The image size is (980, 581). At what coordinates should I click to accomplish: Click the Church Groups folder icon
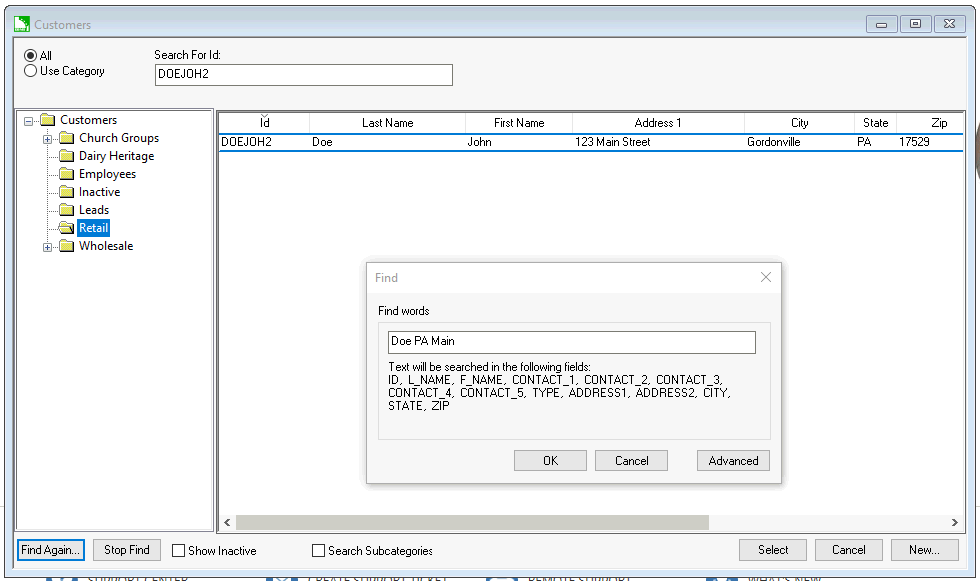click(x=67, y=138)
